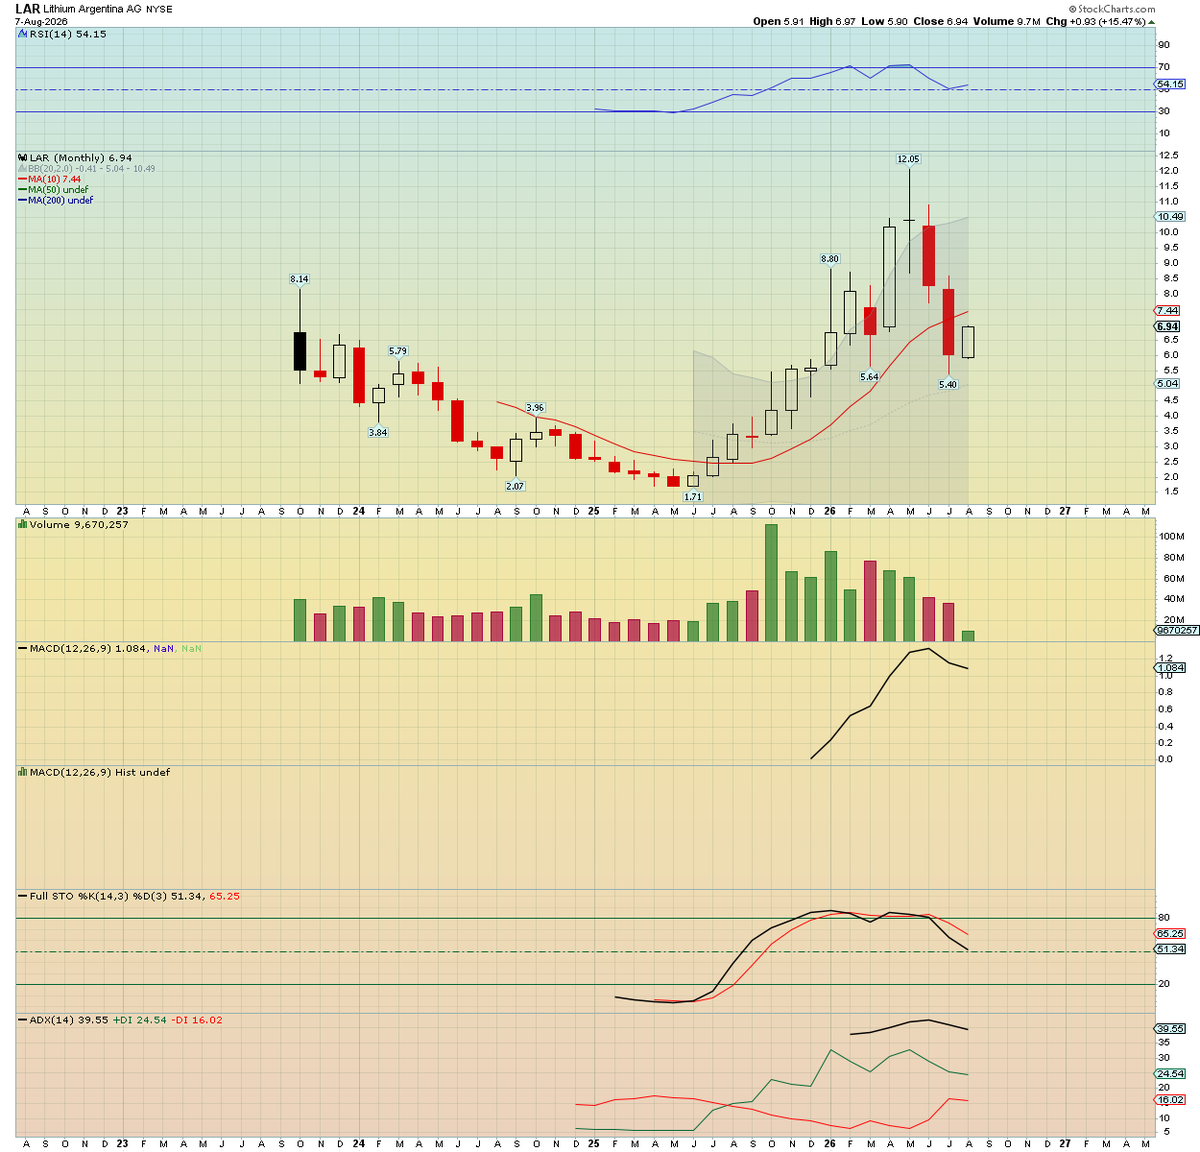Click the '+DI 24.54' green legend text
1200x1152 pixels.
(x=139, y=1020)
